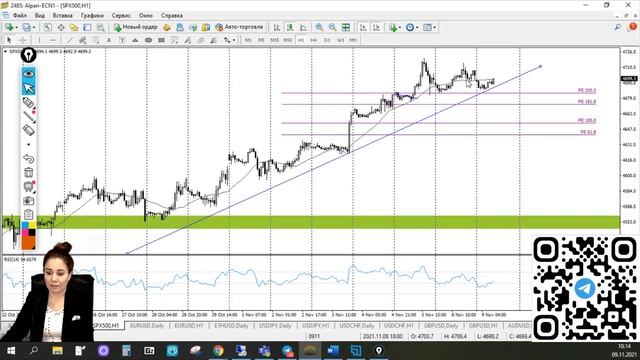Screen dimensions: 640x360
Task: Open Word from the taskbar
Action: pyautogui.click(x=333, y=351)
